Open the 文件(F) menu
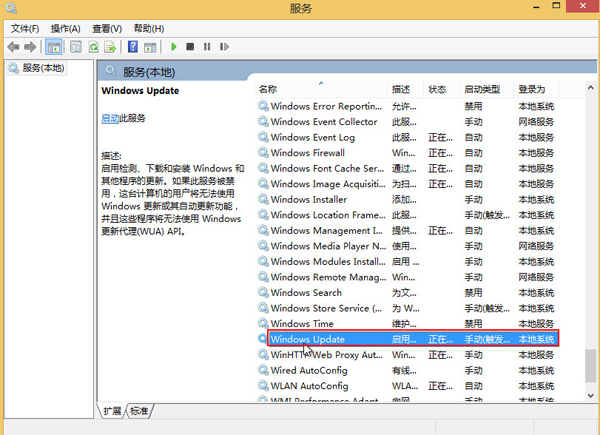Image resolution: width=600 pixels, height=435 pixels. [25, 29]
